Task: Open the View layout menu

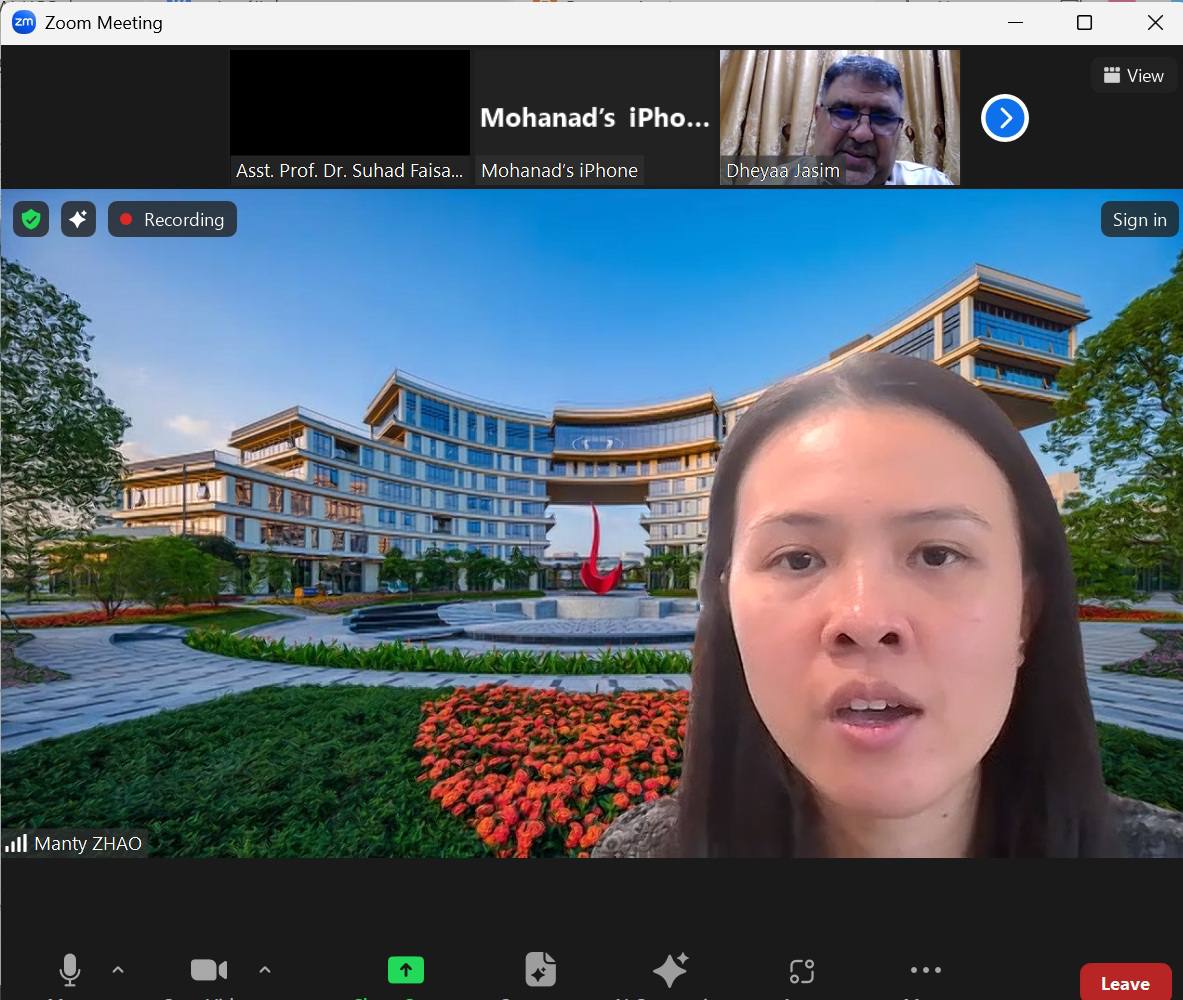Action: [x=1133, y=75]
